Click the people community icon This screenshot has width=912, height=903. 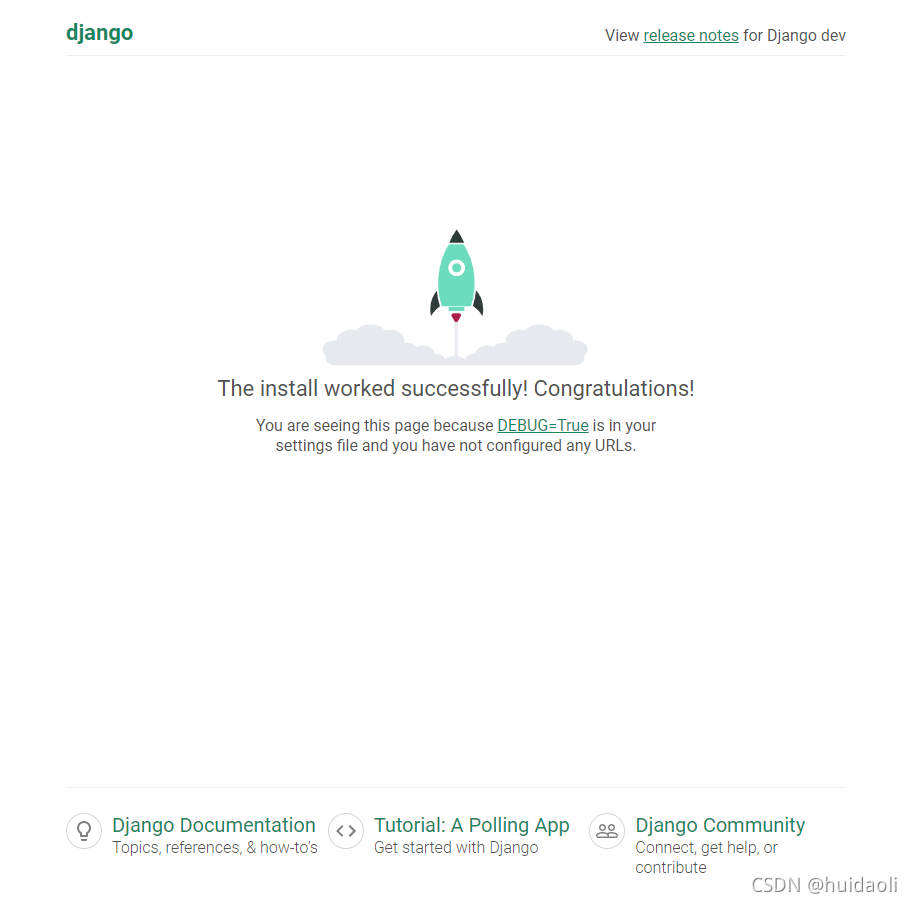point(607,831)
